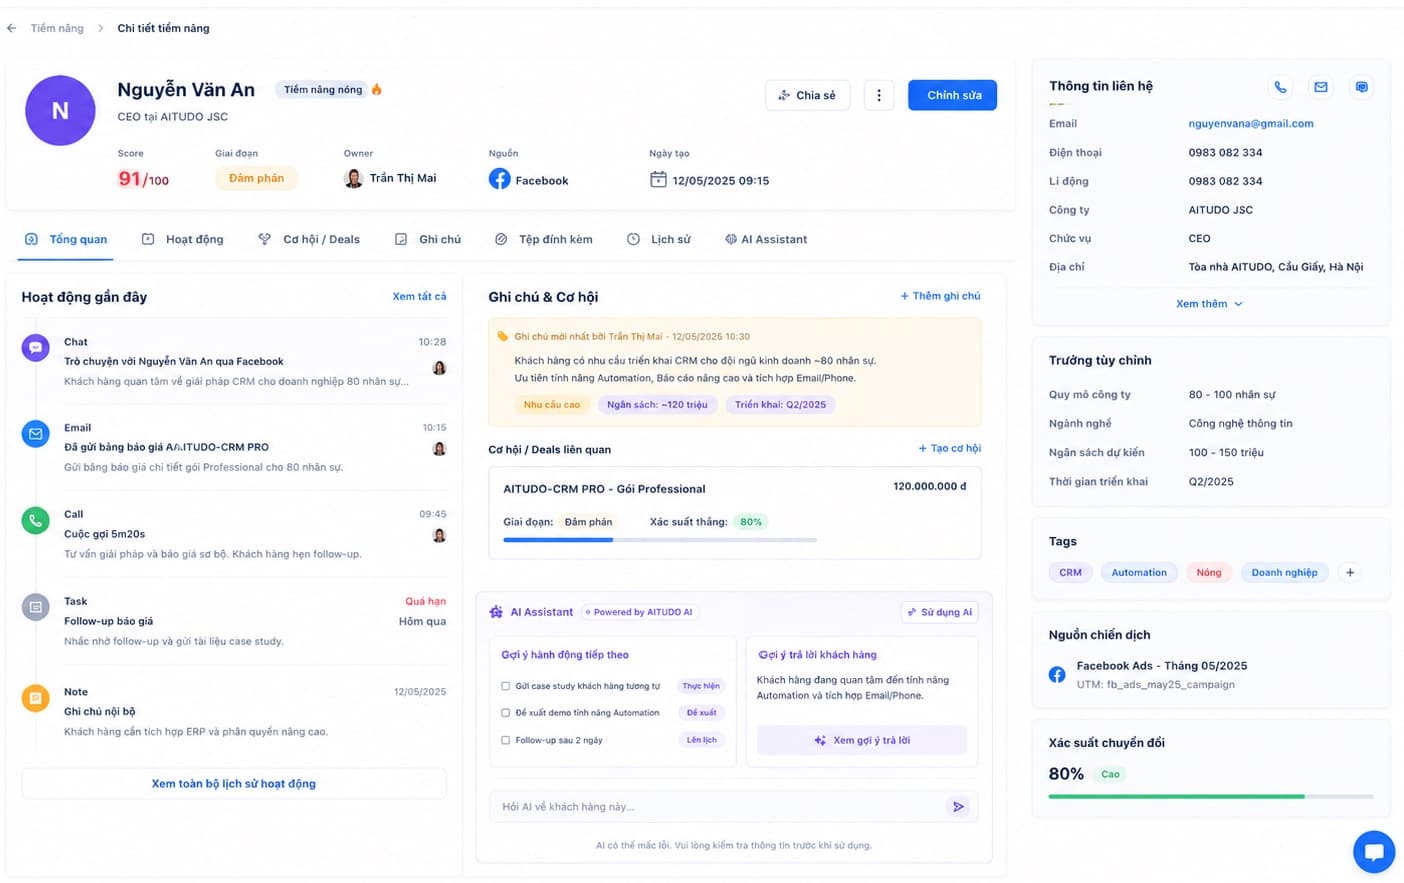This screenshot has height=883, width=1404.
Task: Check the Gửi case study checkbox
Action: pos(506,686)
